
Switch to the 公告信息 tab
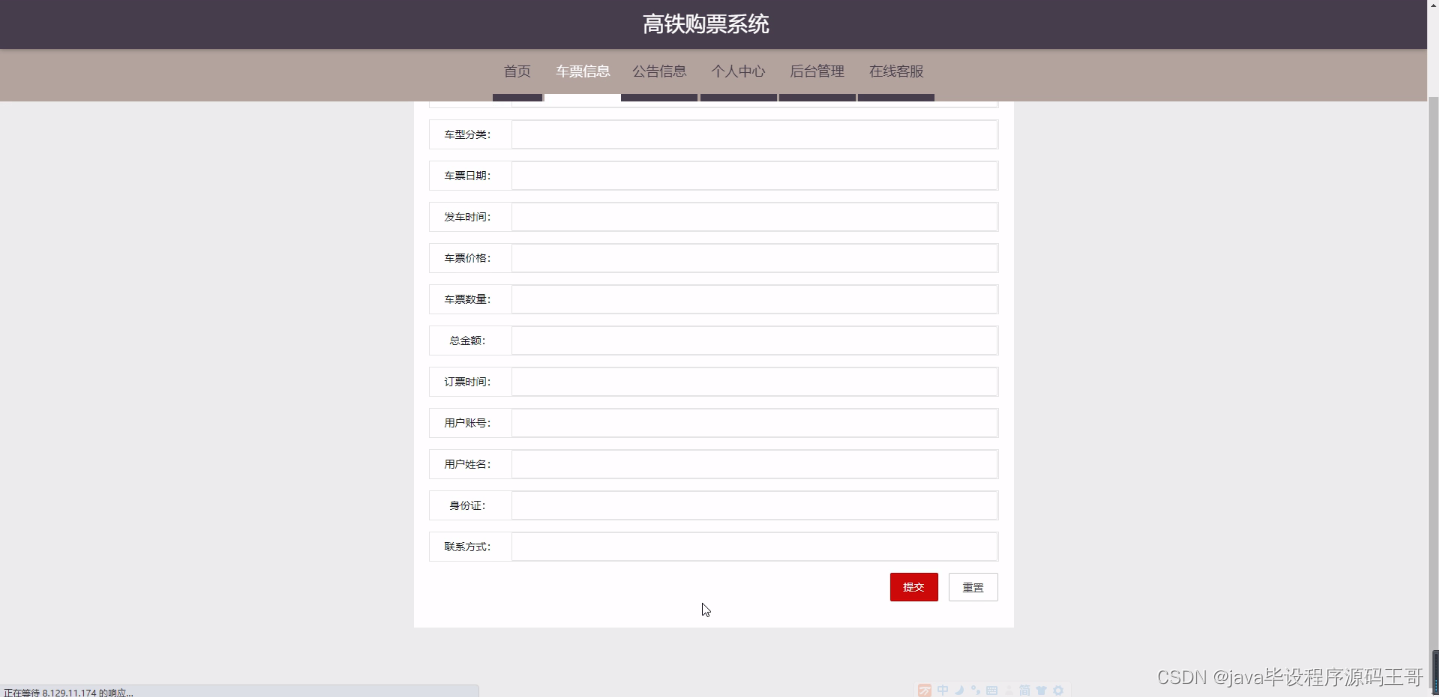(658, 71)
